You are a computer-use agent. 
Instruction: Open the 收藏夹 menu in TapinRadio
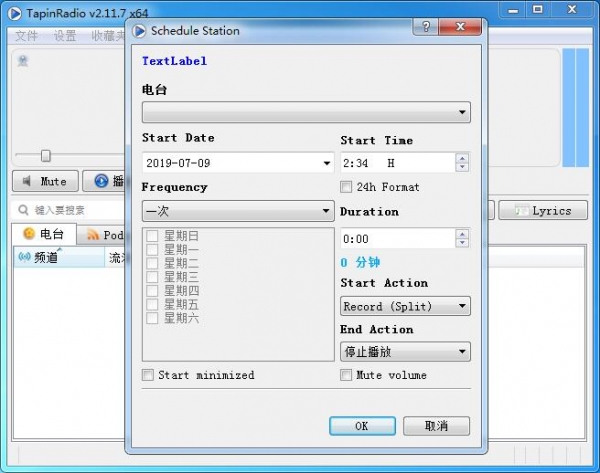[108, 36]
